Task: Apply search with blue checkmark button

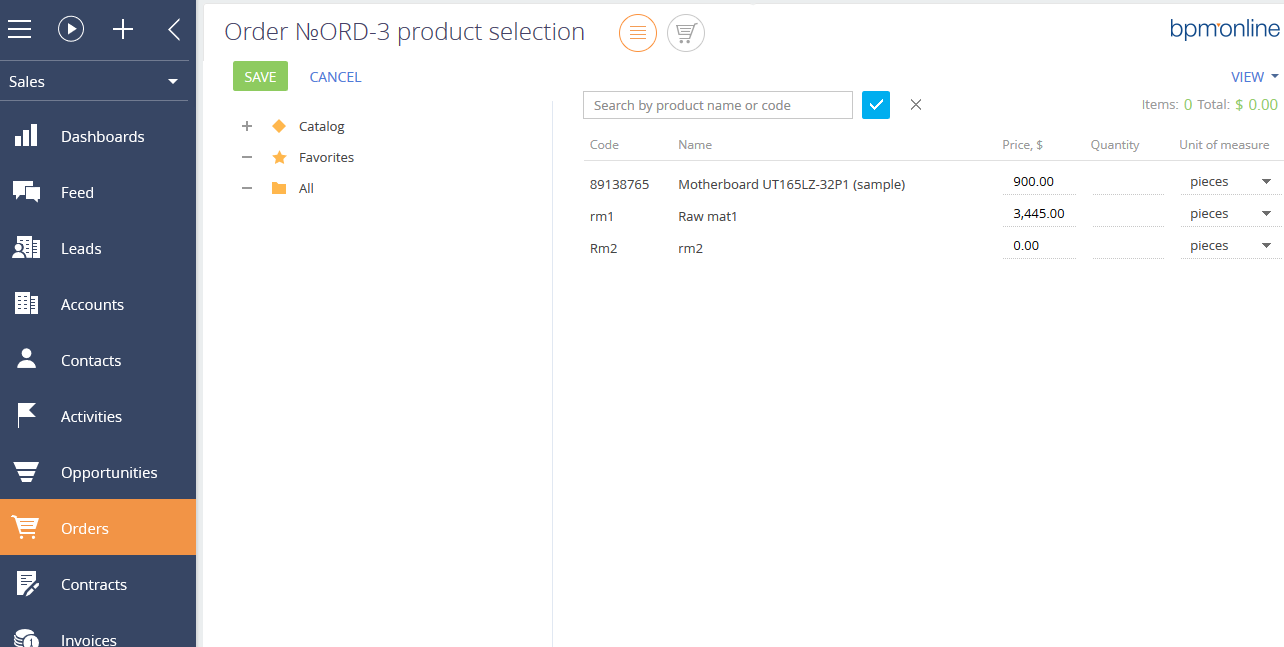Action: (x=876, y=105)
